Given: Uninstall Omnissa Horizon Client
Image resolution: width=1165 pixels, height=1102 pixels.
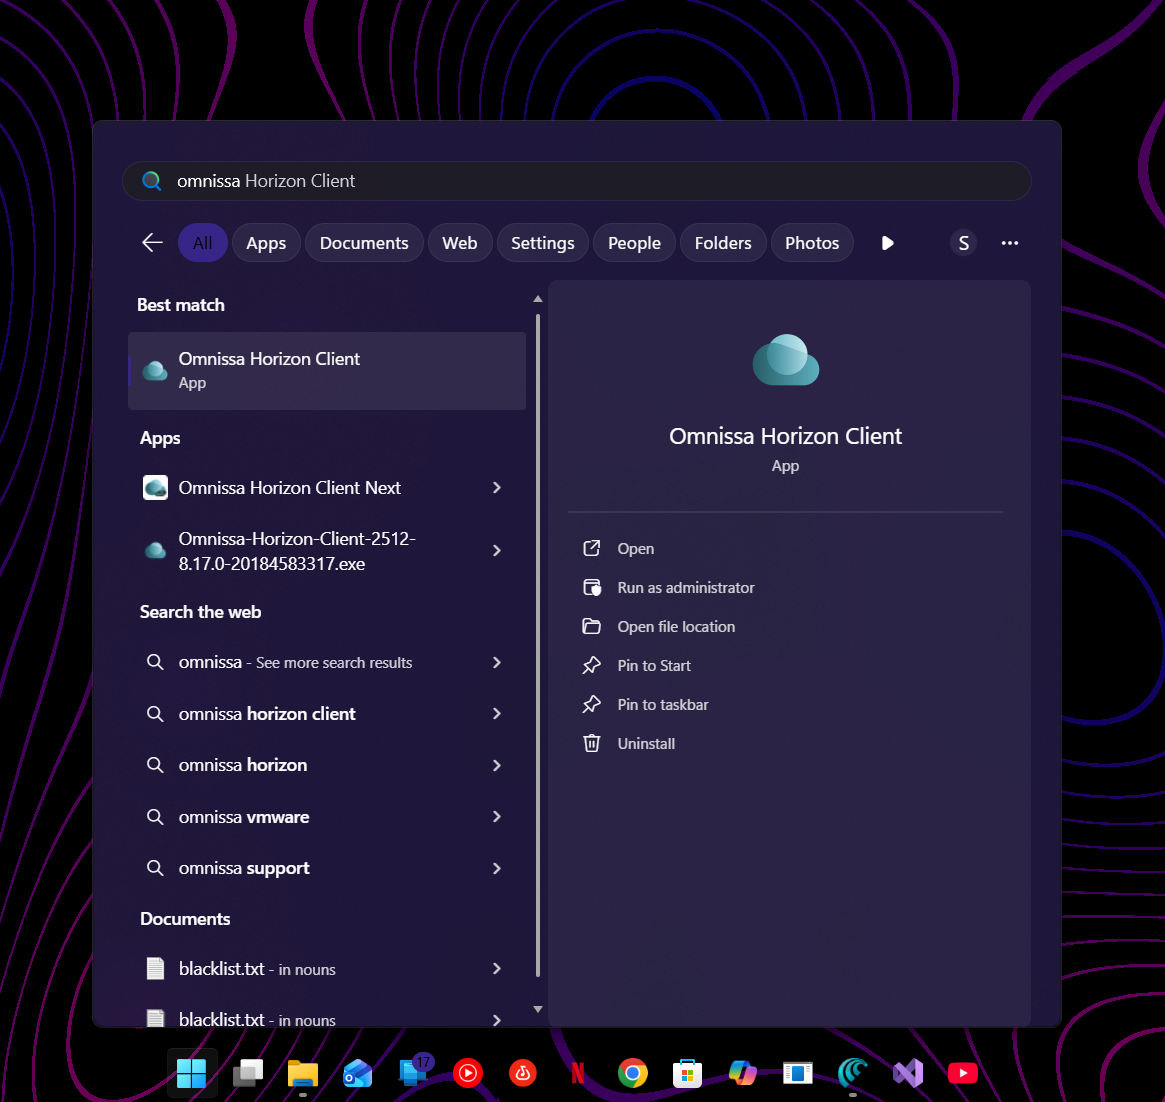Looking at the screenshot, I should [x=645, y=743].
